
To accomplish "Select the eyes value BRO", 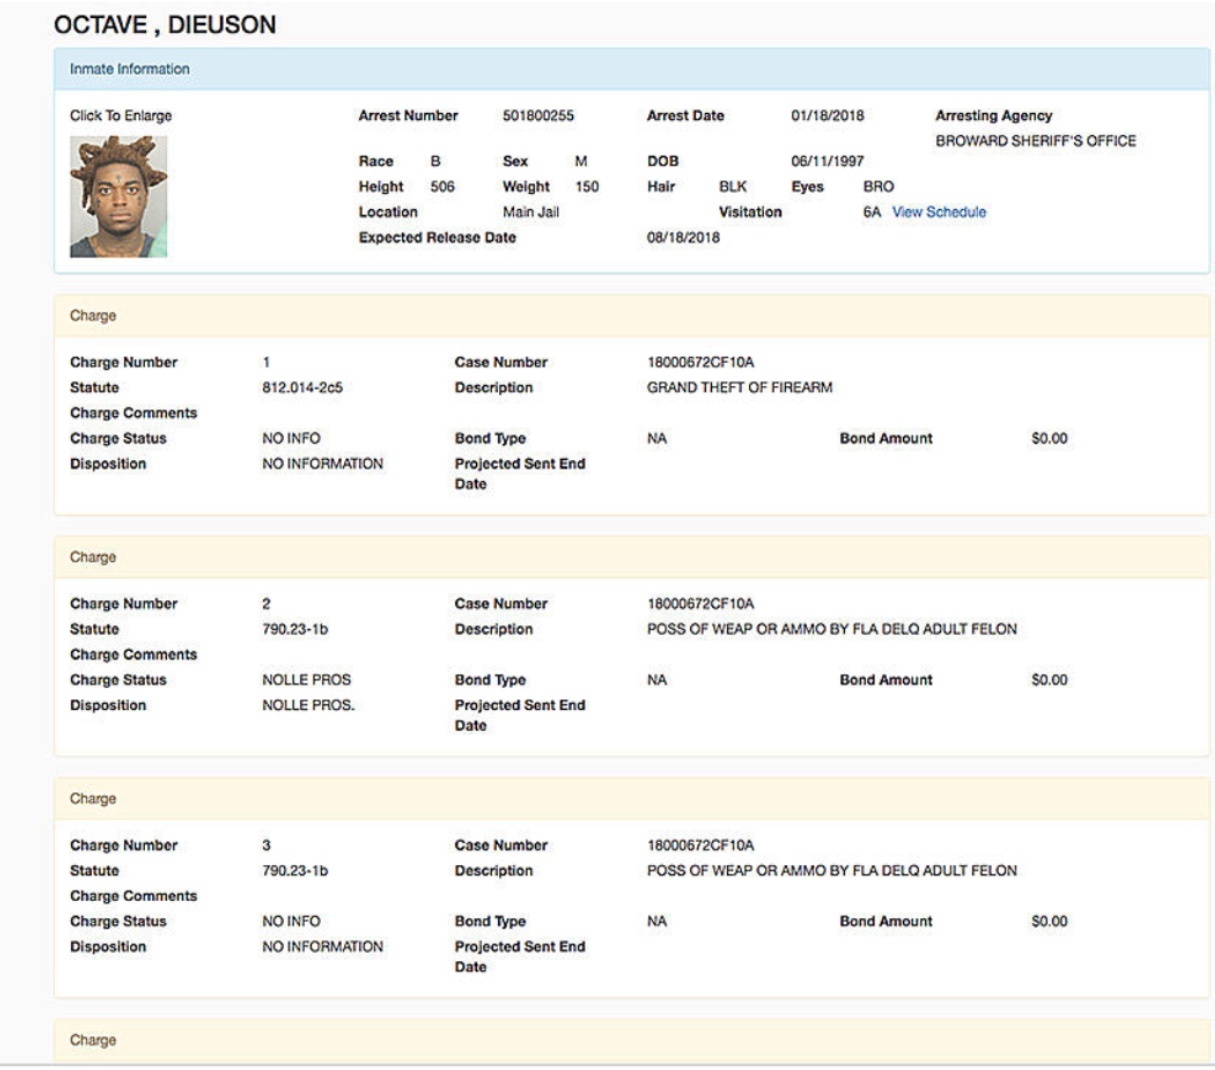I will pos(878,187).
